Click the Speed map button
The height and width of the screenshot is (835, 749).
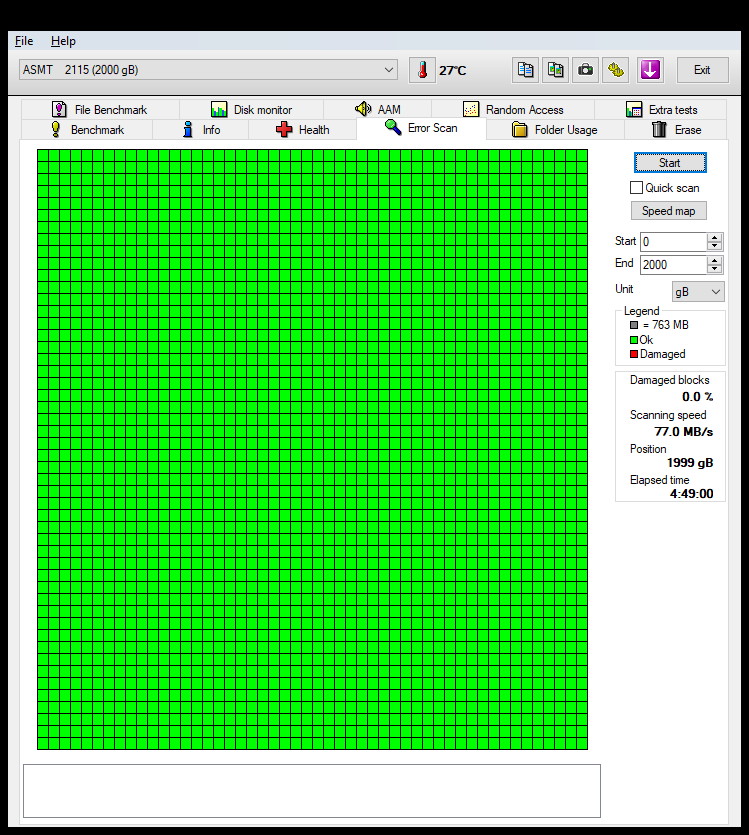669,210
